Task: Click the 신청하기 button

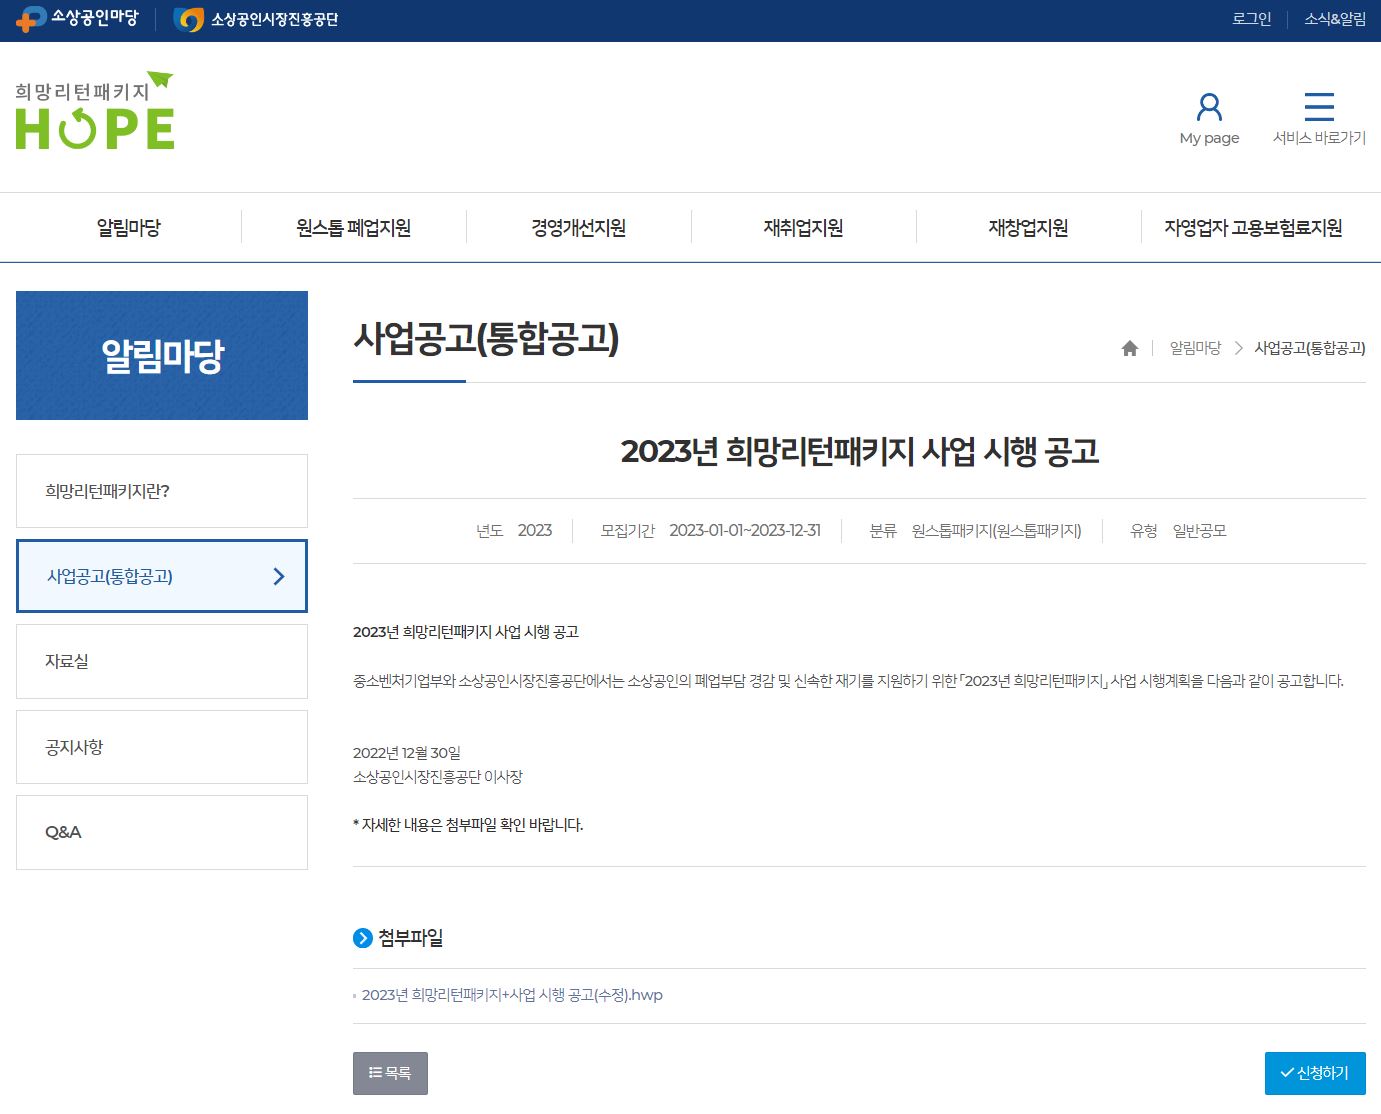Action: point(1315,1072)
